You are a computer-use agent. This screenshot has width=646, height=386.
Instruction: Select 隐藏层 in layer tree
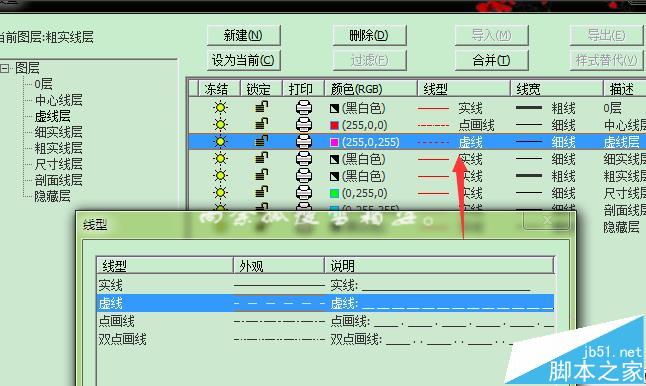(52, 196)
